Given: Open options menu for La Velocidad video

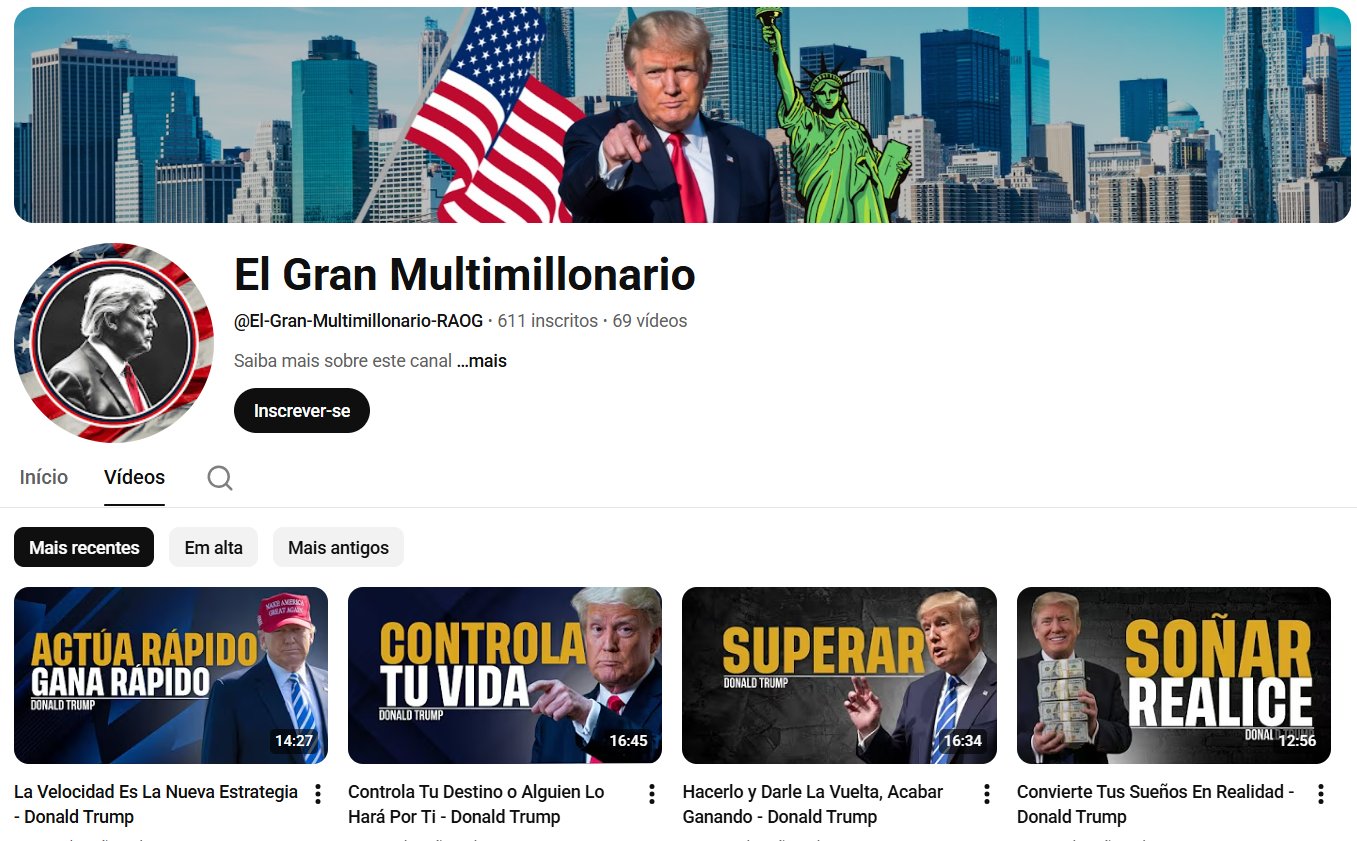Looking at the screenshot, I should click(318, 794).
